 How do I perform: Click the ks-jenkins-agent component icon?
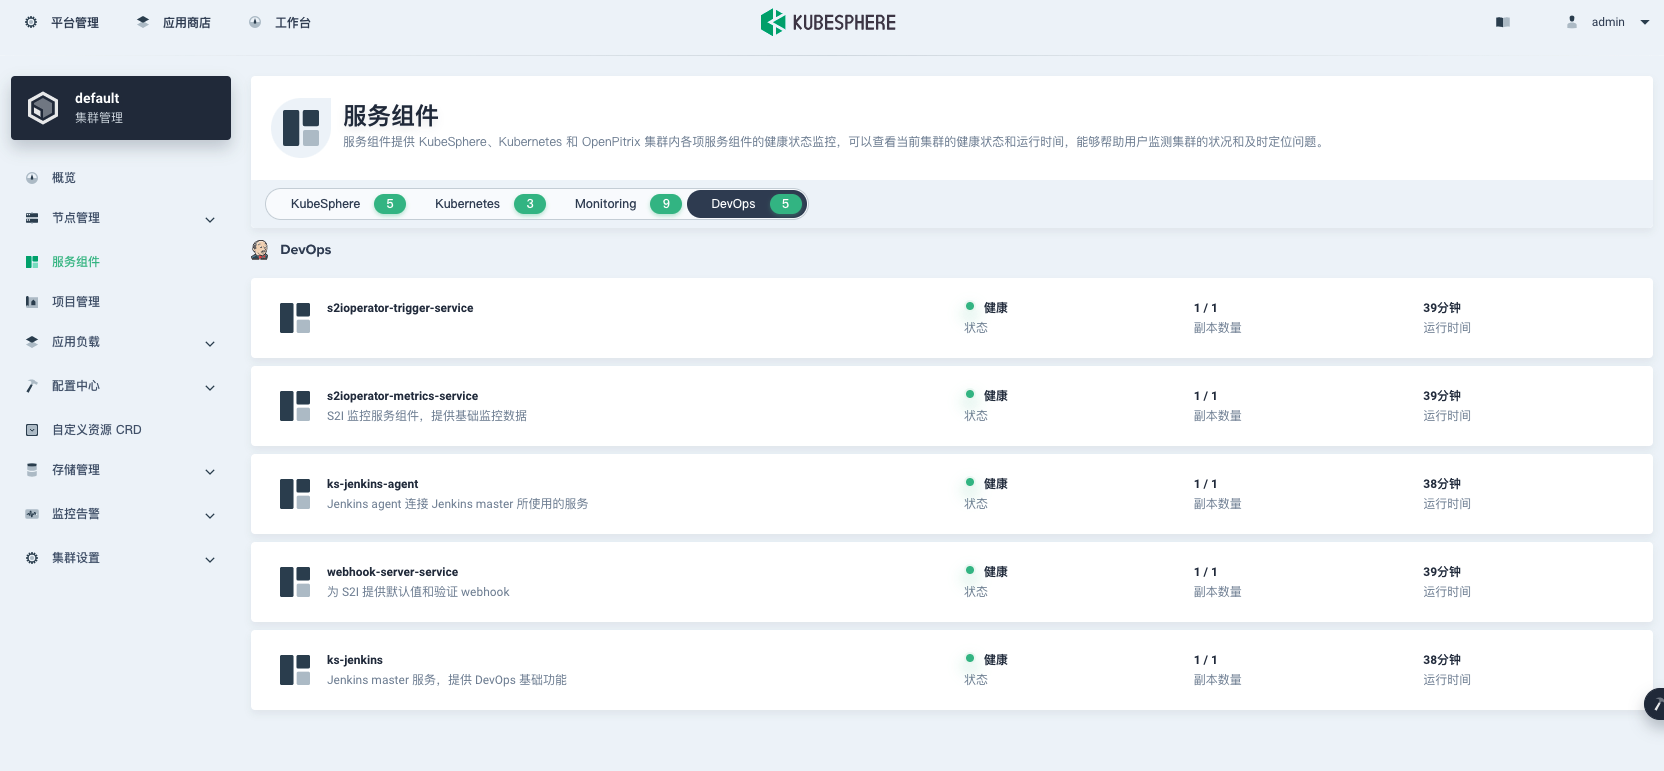pyautogui.click(x=295, y=494)
